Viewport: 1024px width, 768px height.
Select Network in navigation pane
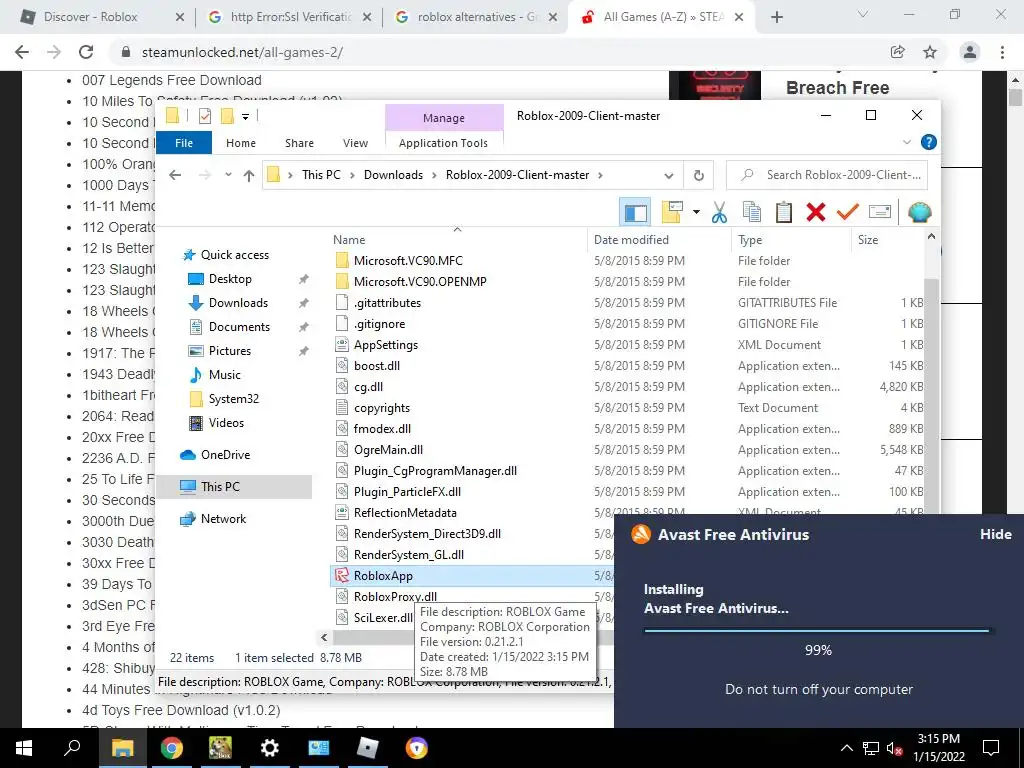pos(223,519)
